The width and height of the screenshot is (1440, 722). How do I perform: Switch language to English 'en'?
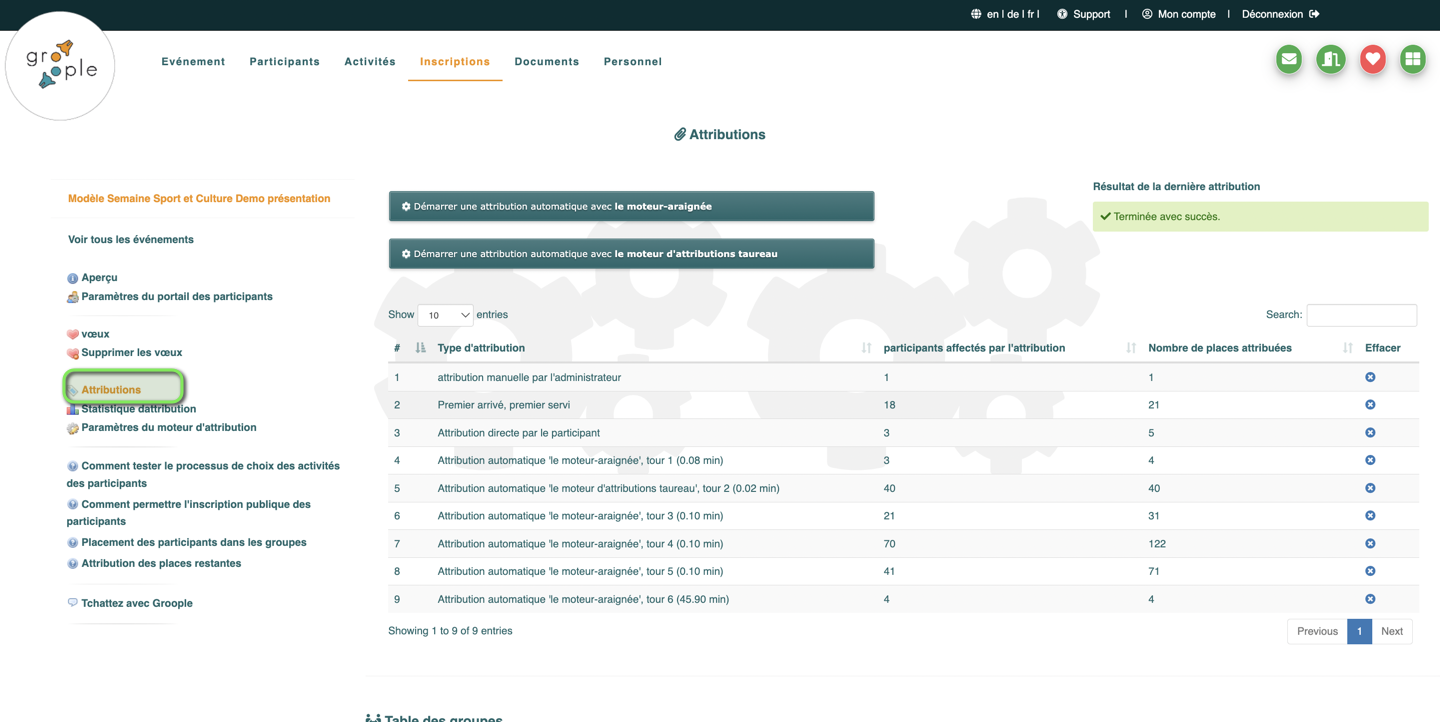[x=993, y=14]
